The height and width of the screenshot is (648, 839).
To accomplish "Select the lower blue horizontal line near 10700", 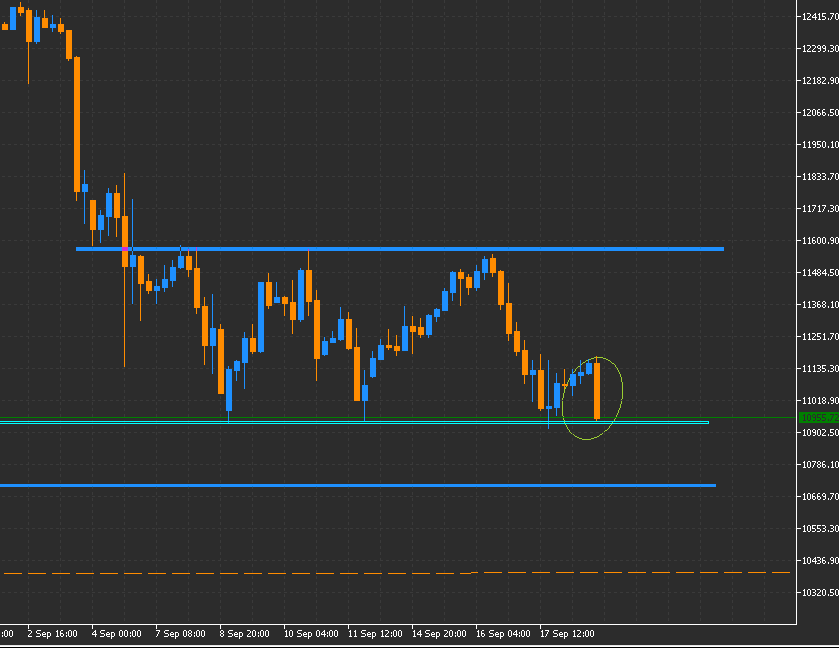I will click(x=358, y=485).
